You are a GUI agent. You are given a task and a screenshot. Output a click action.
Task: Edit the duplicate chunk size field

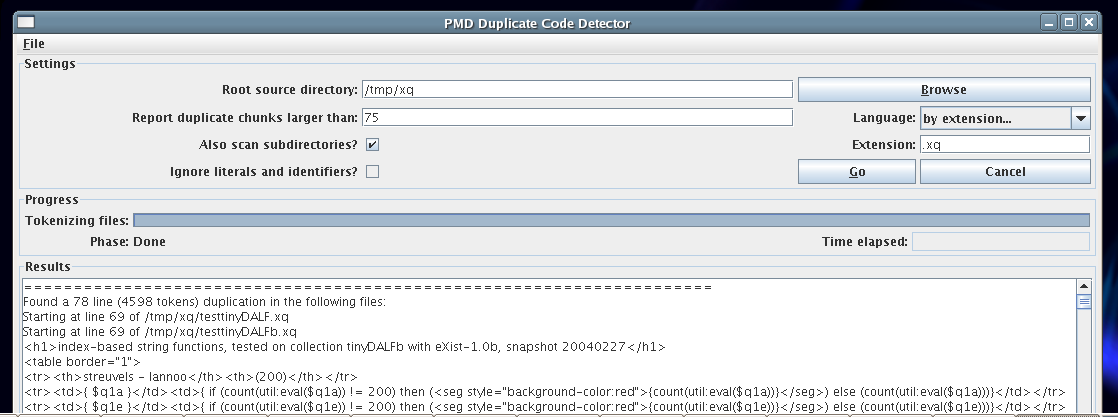(577, 118)
